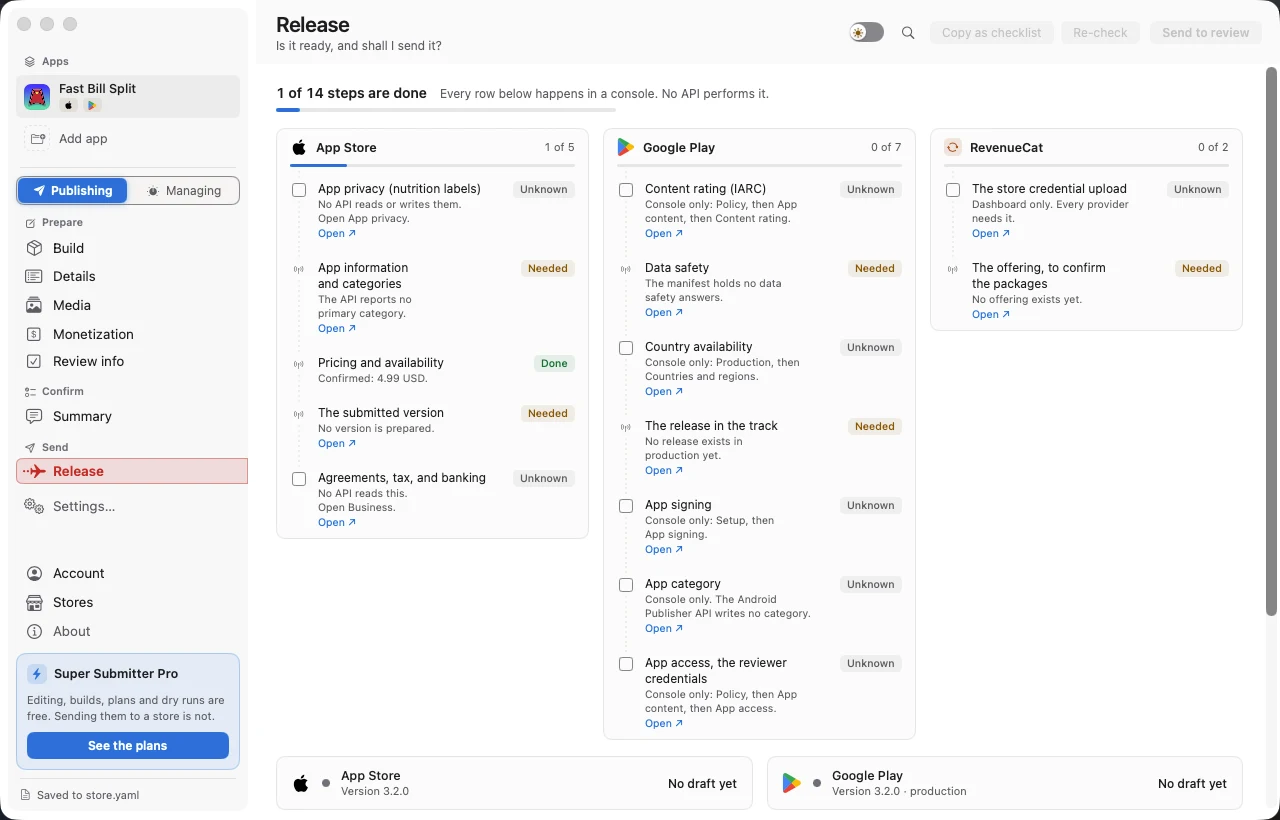Select Release in the sidebar
This screenshot has height=820, width=1280.
click(x=132, y=471)
